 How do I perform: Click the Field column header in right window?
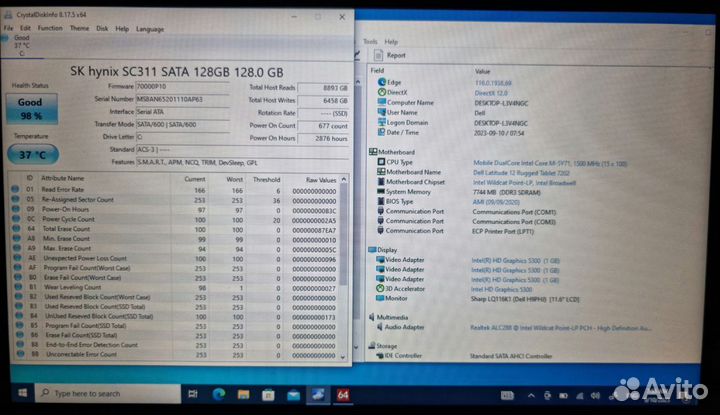tap(377, 70)
